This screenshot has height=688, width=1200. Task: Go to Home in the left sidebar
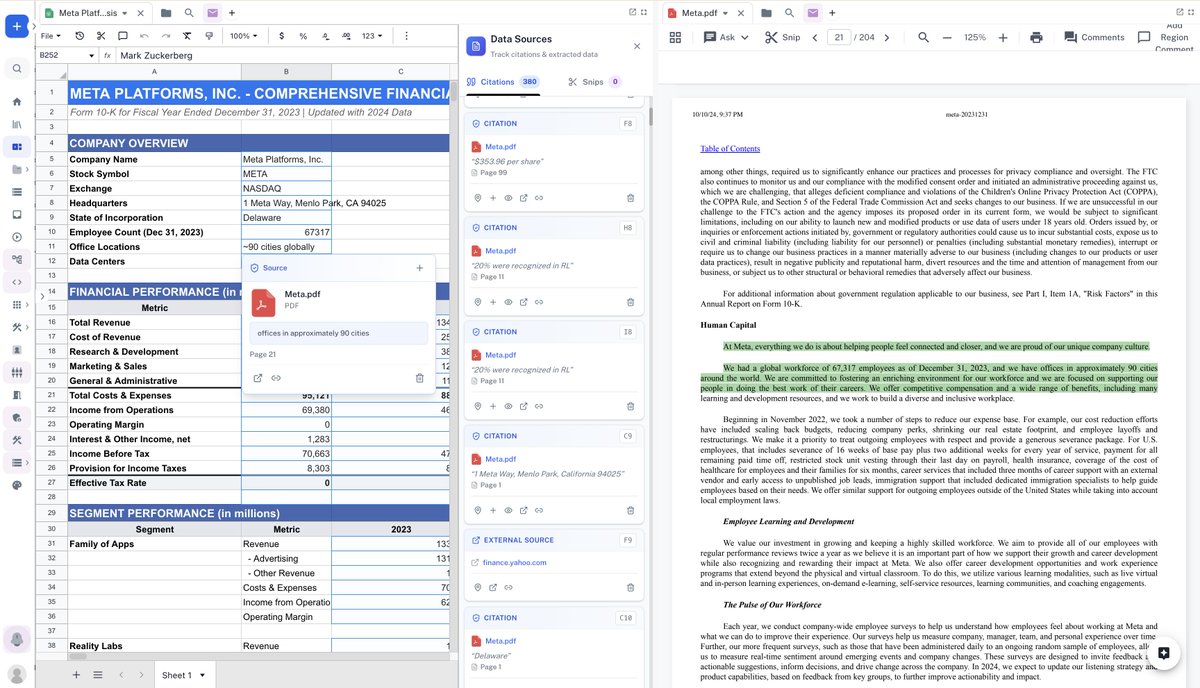pos(17,102)
